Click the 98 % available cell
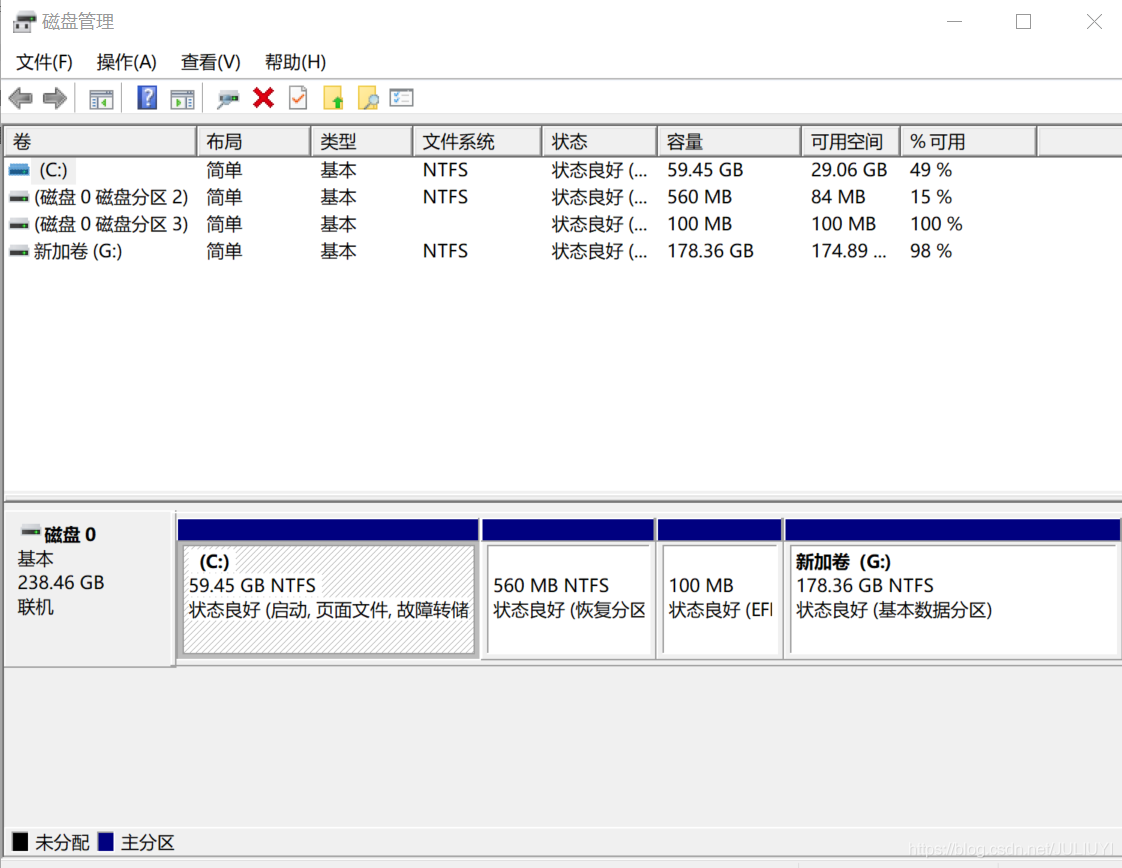Viewport: 1122px width, 868px height. point(930,252)
